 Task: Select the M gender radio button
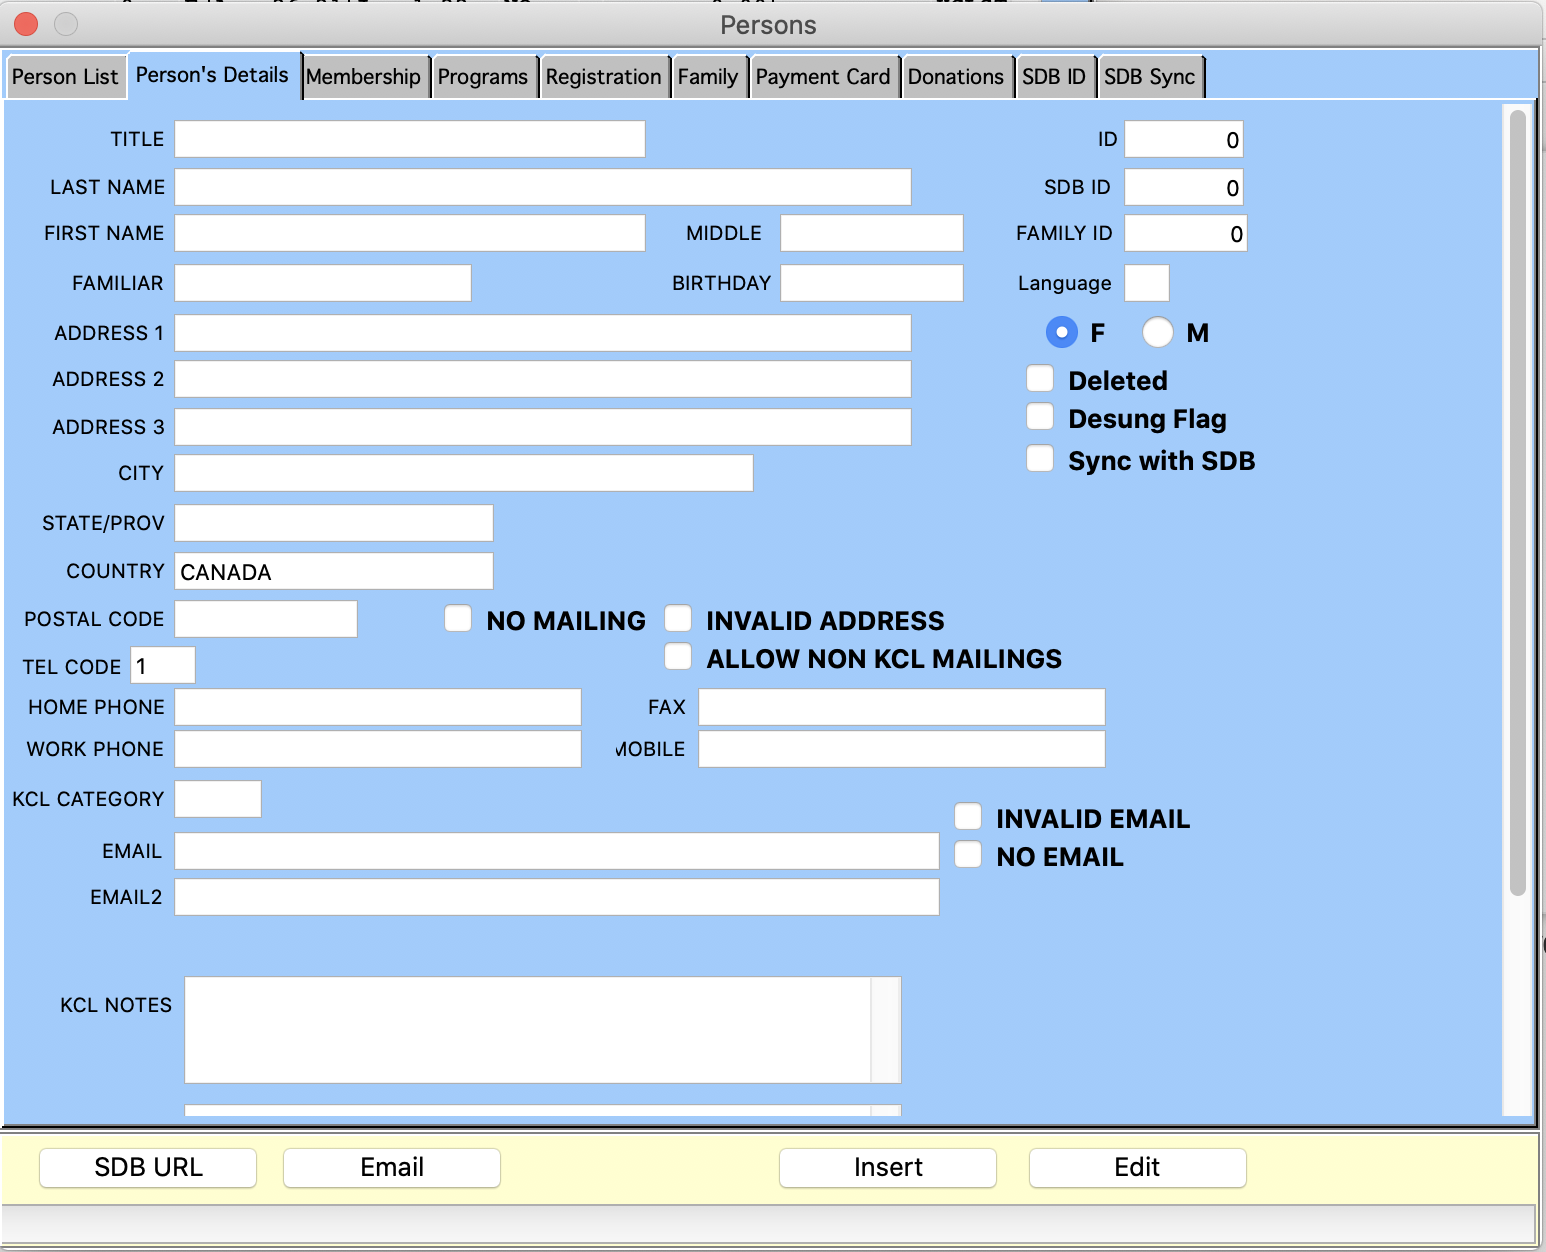pos(1157,332)
